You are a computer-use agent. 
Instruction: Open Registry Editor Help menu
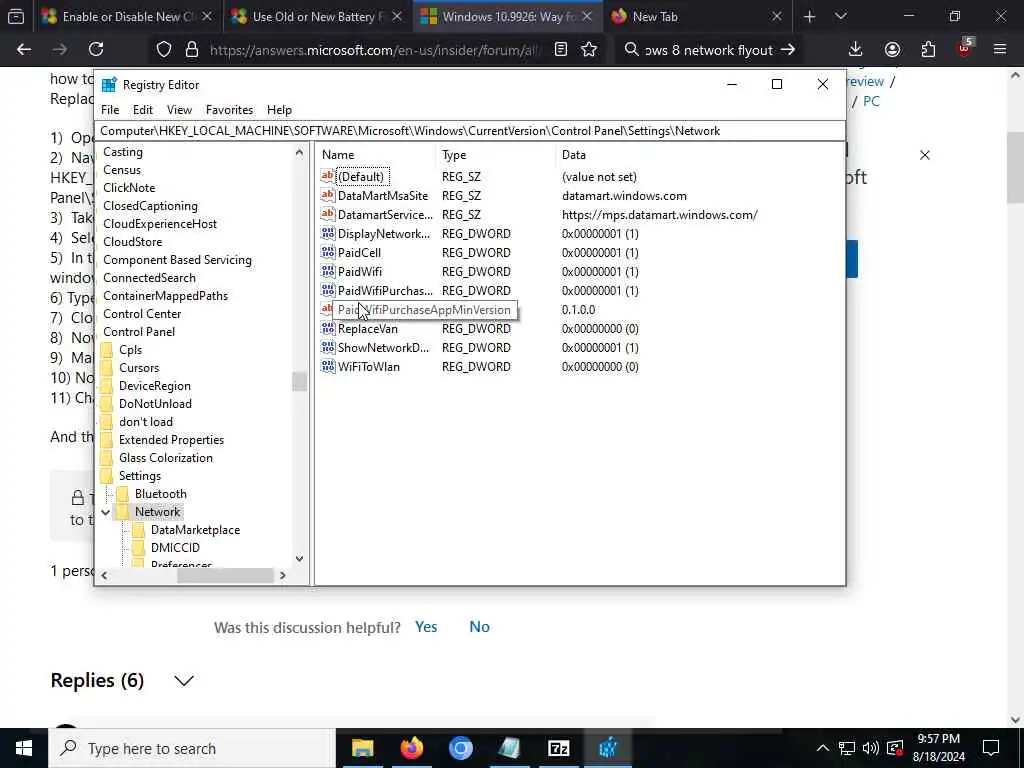[x=280, y=110]
